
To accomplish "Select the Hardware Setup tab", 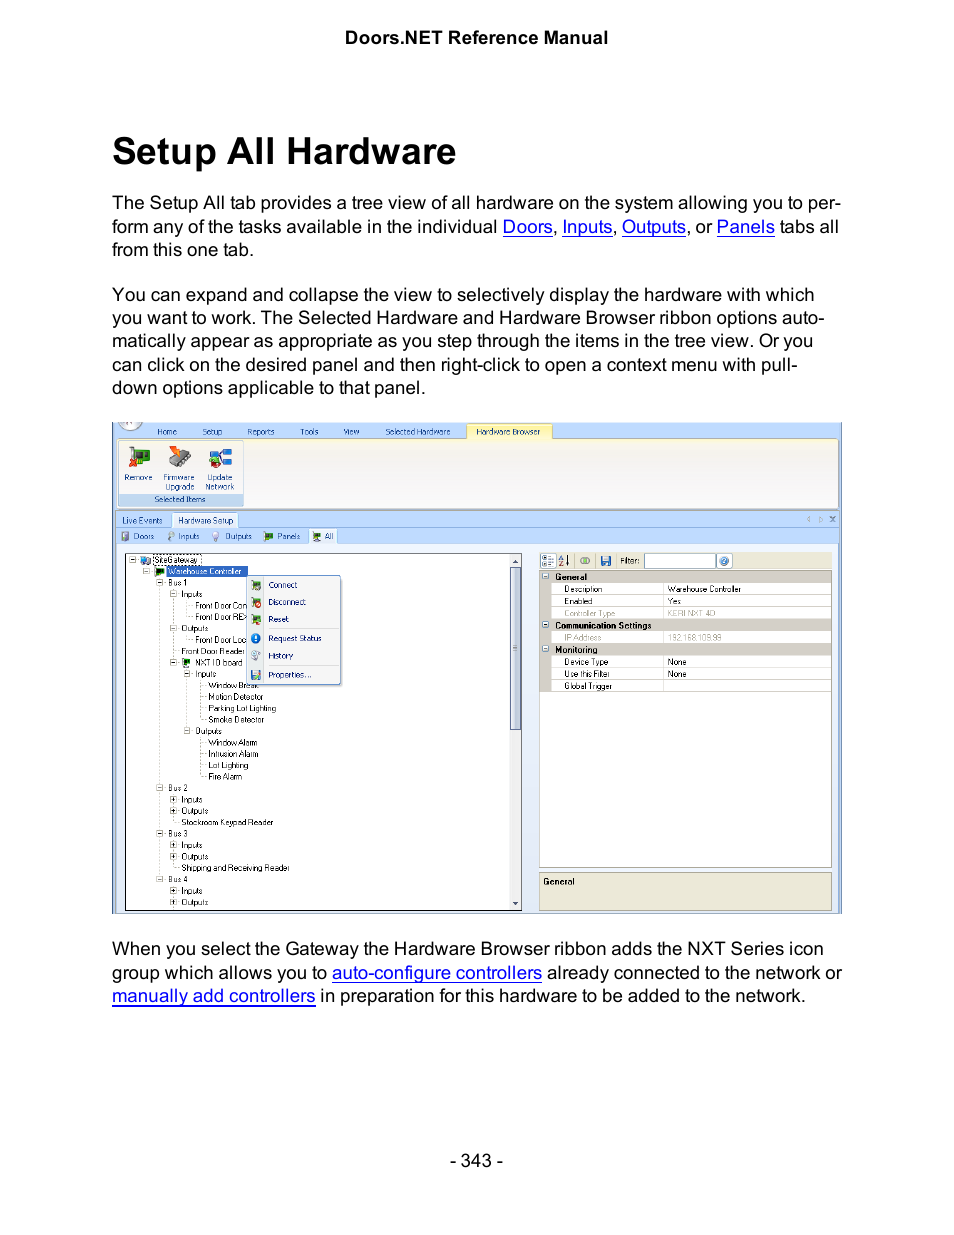I will point(205,521).
